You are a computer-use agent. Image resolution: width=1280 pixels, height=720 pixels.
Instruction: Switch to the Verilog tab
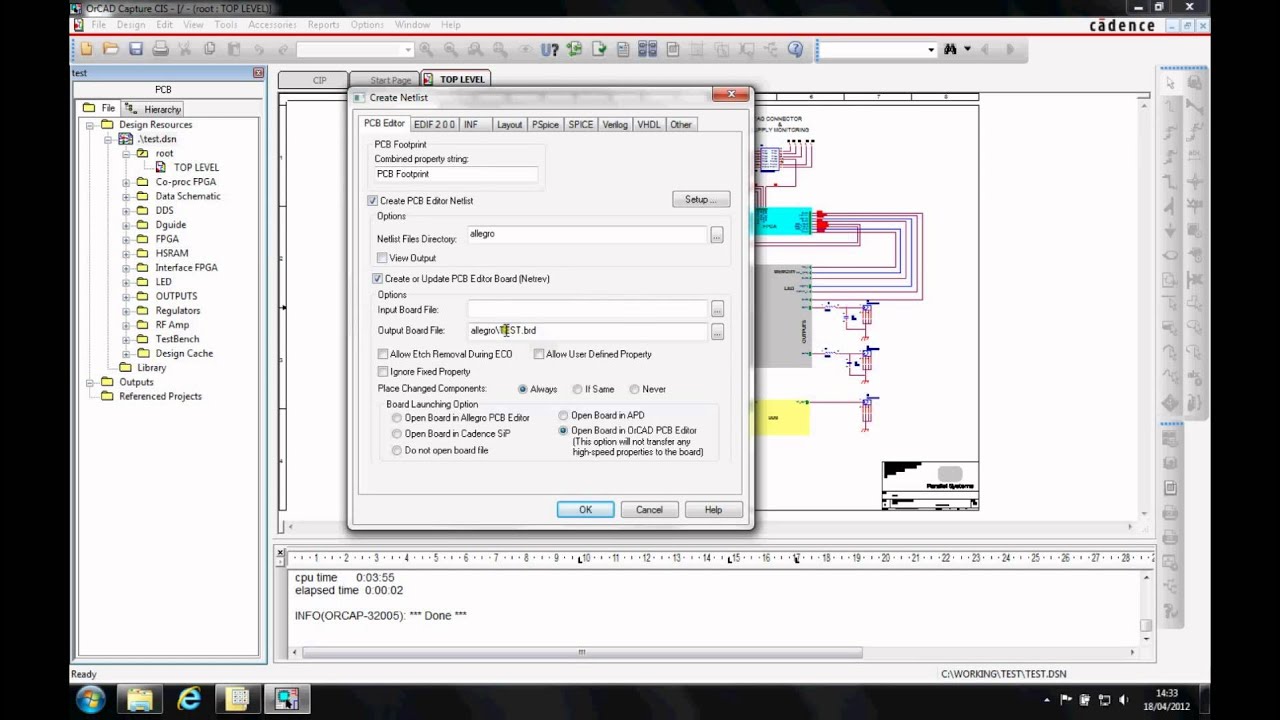[x=615, y=125]
